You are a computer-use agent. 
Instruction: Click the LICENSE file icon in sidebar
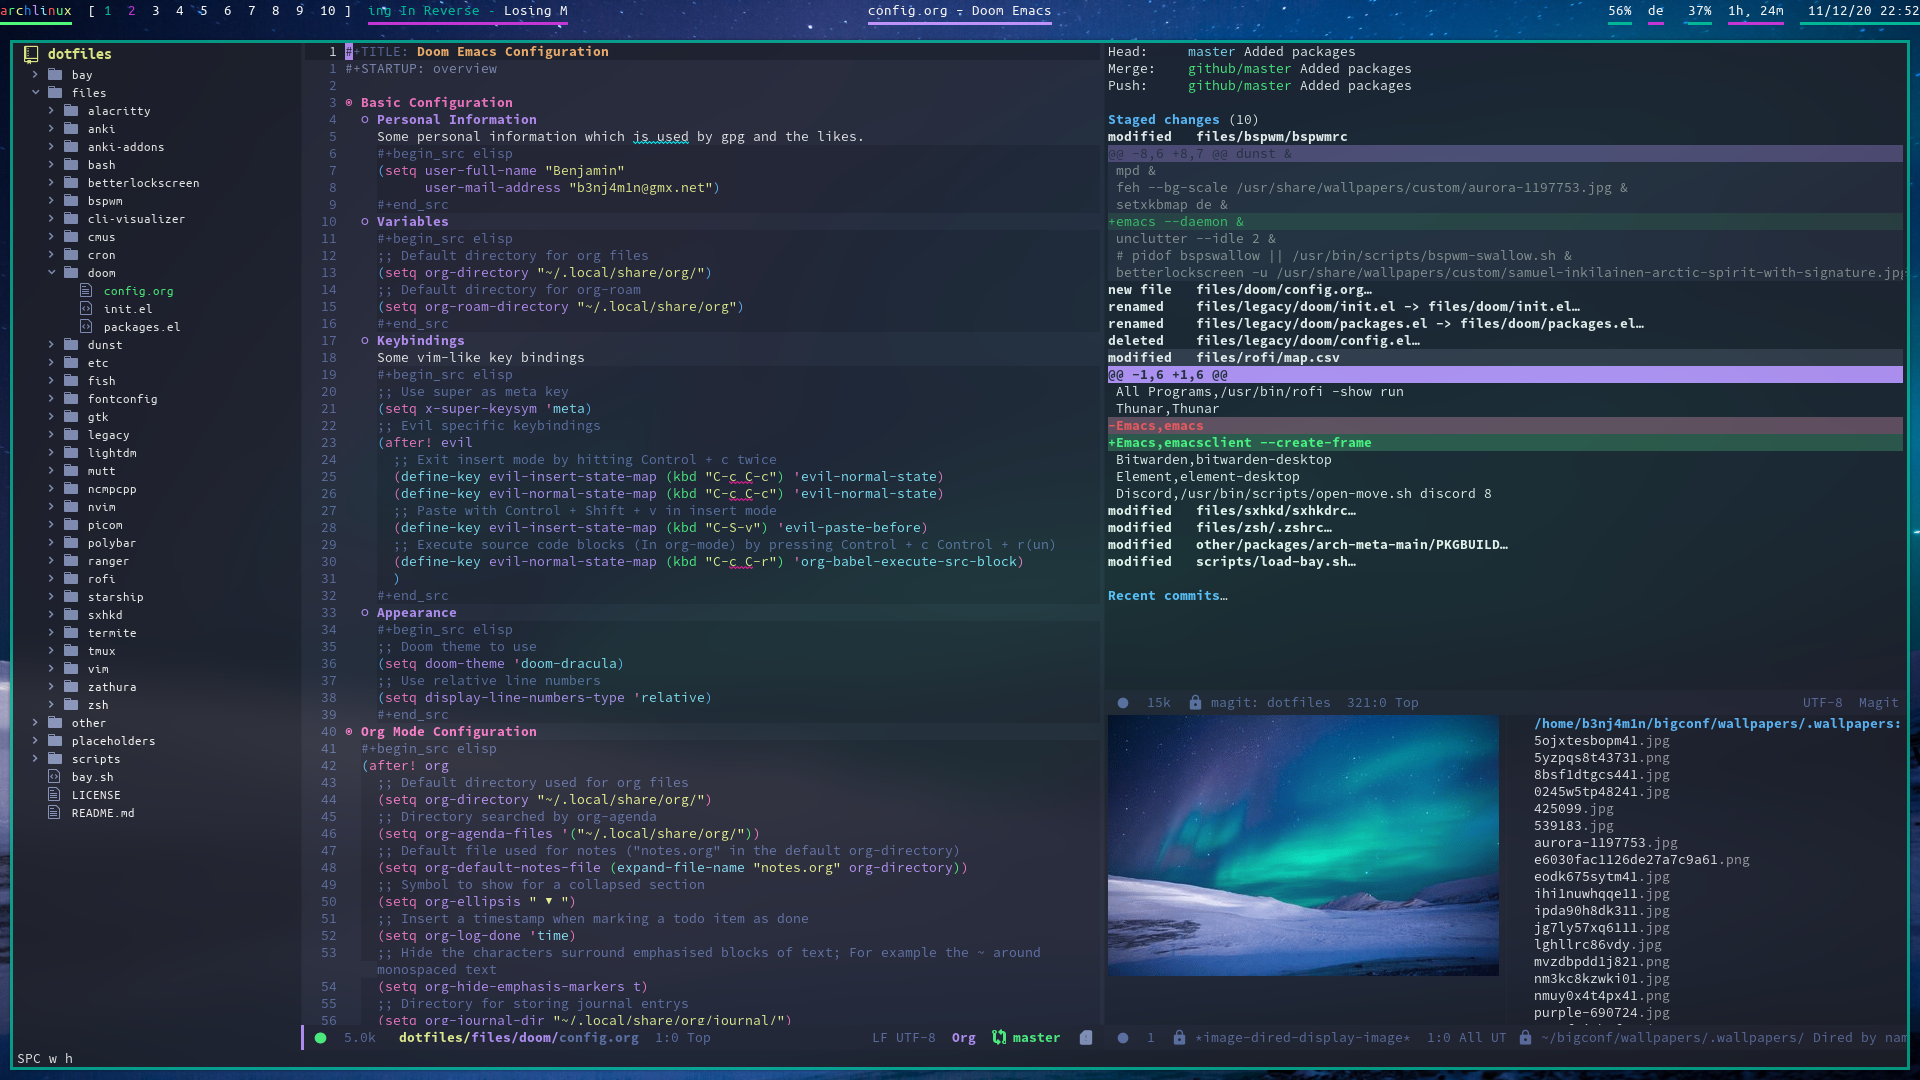click(54, 795)
